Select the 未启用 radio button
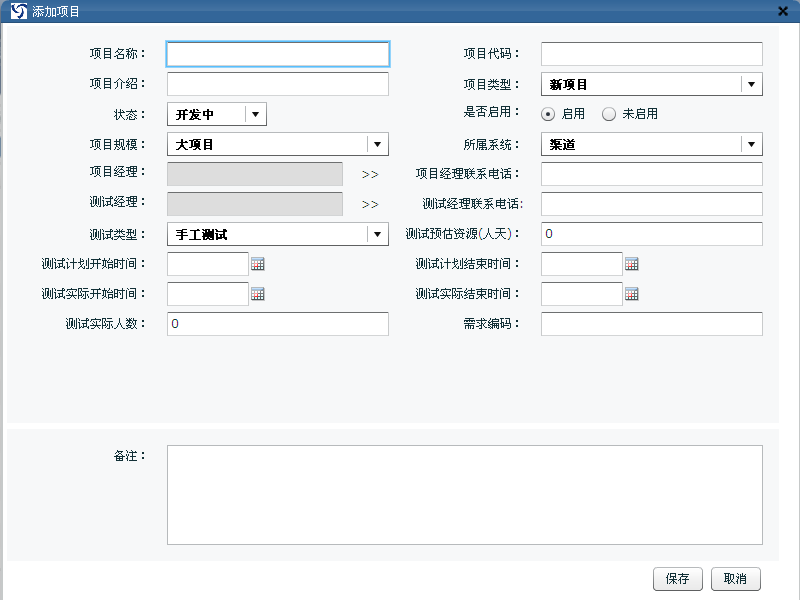The width and height of the screenshot is (800, 600). coord(609,114)
